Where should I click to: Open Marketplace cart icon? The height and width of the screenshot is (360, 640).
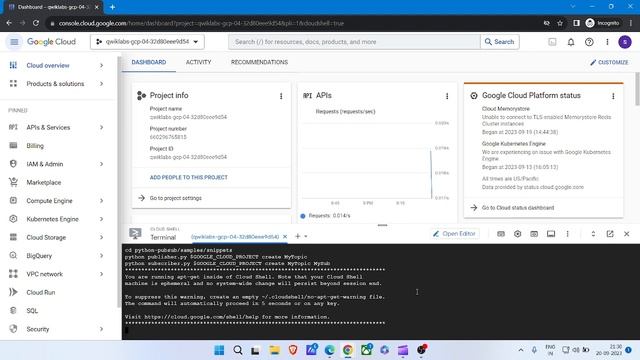coord(13,182)
